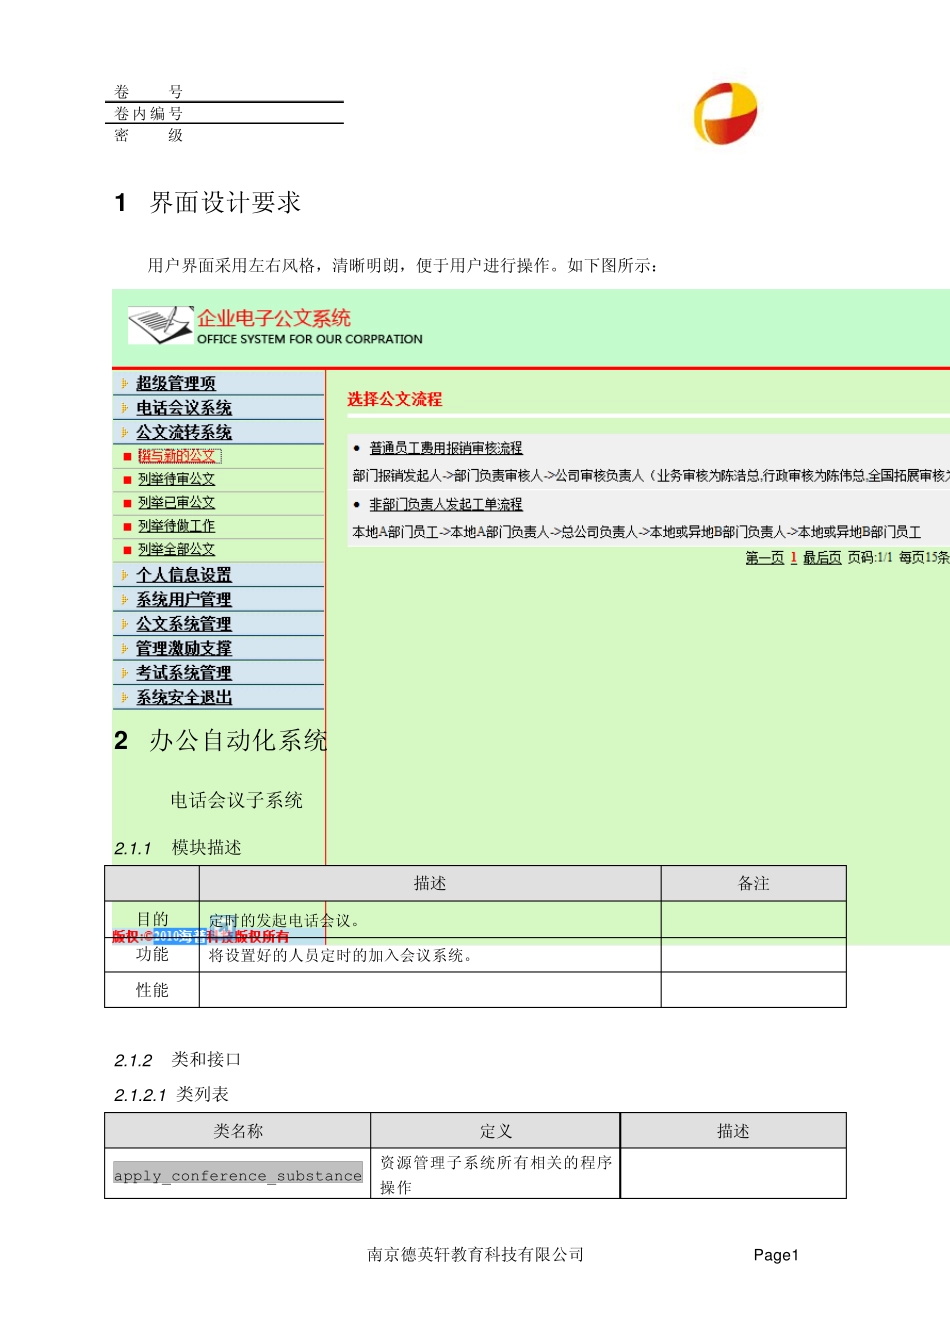Click the red bullet beside 列举待审公文

[x=127, y=480]
